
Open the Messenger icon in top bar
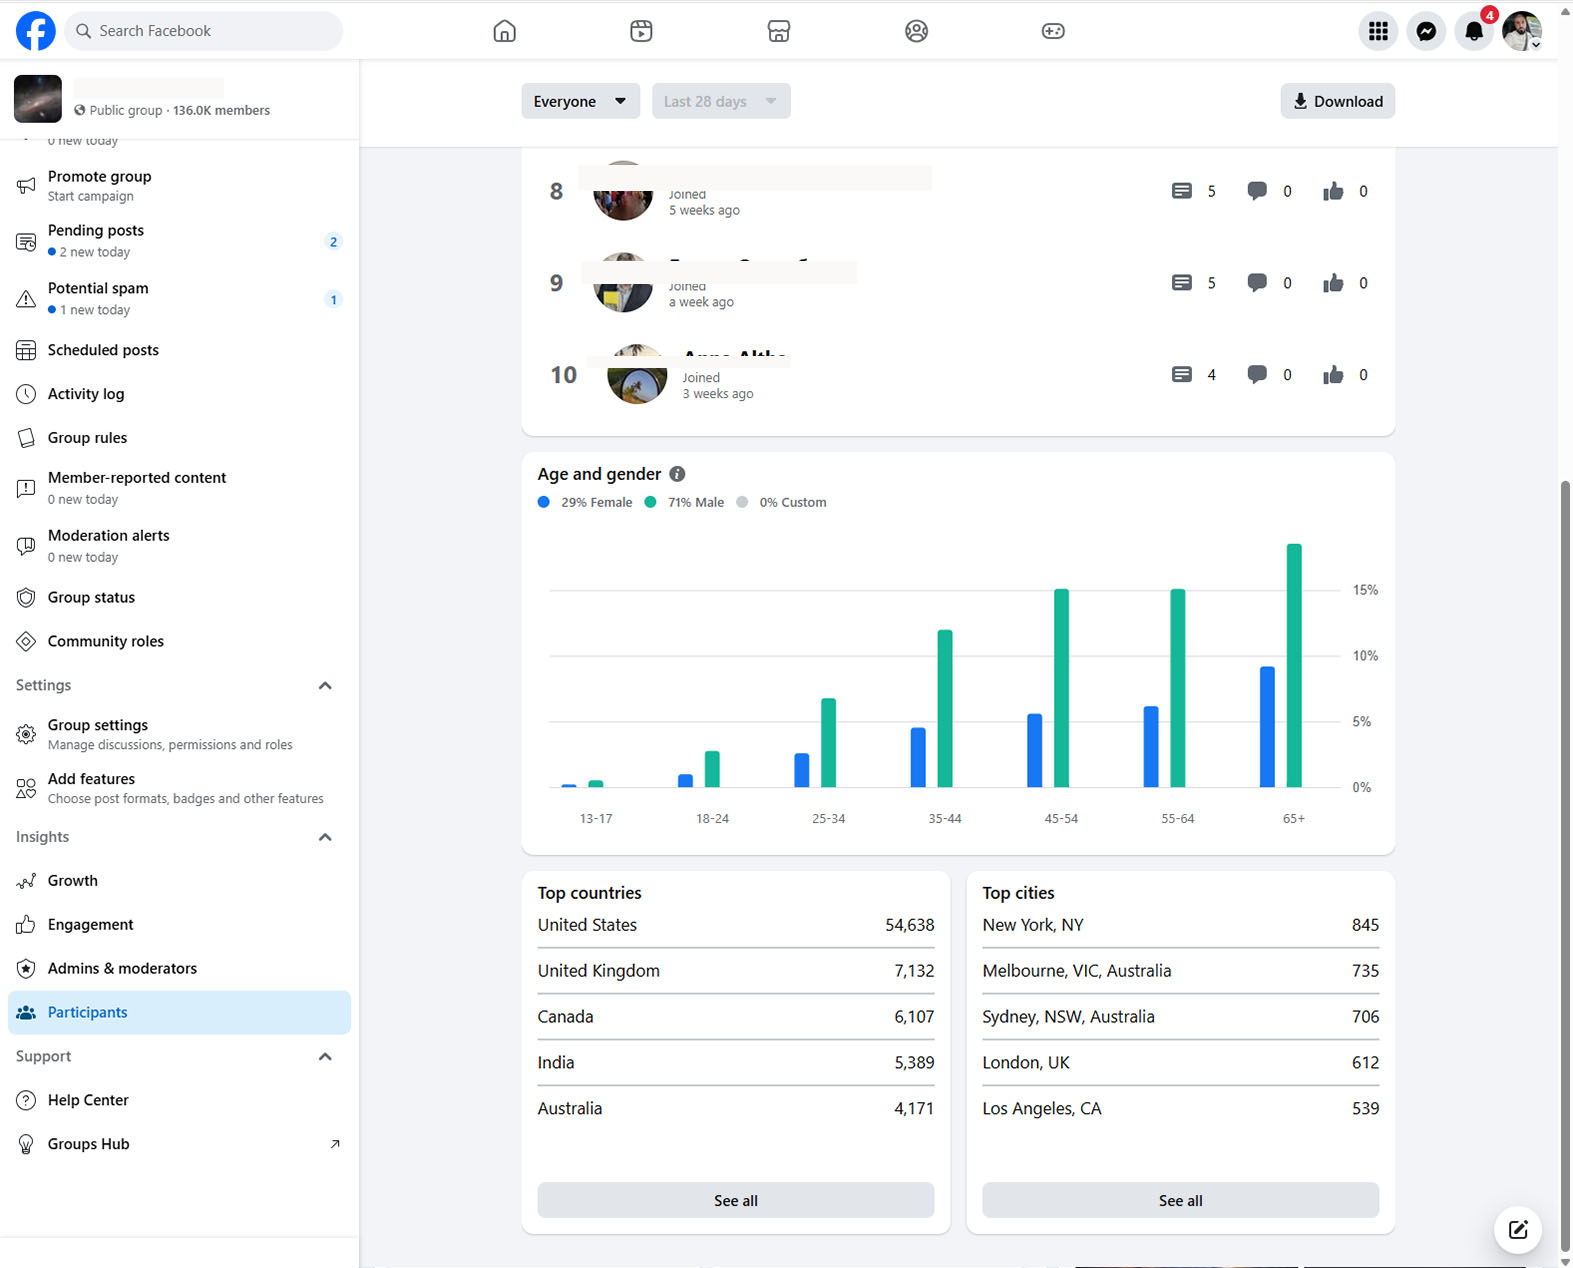click(x=1426, y=31)
